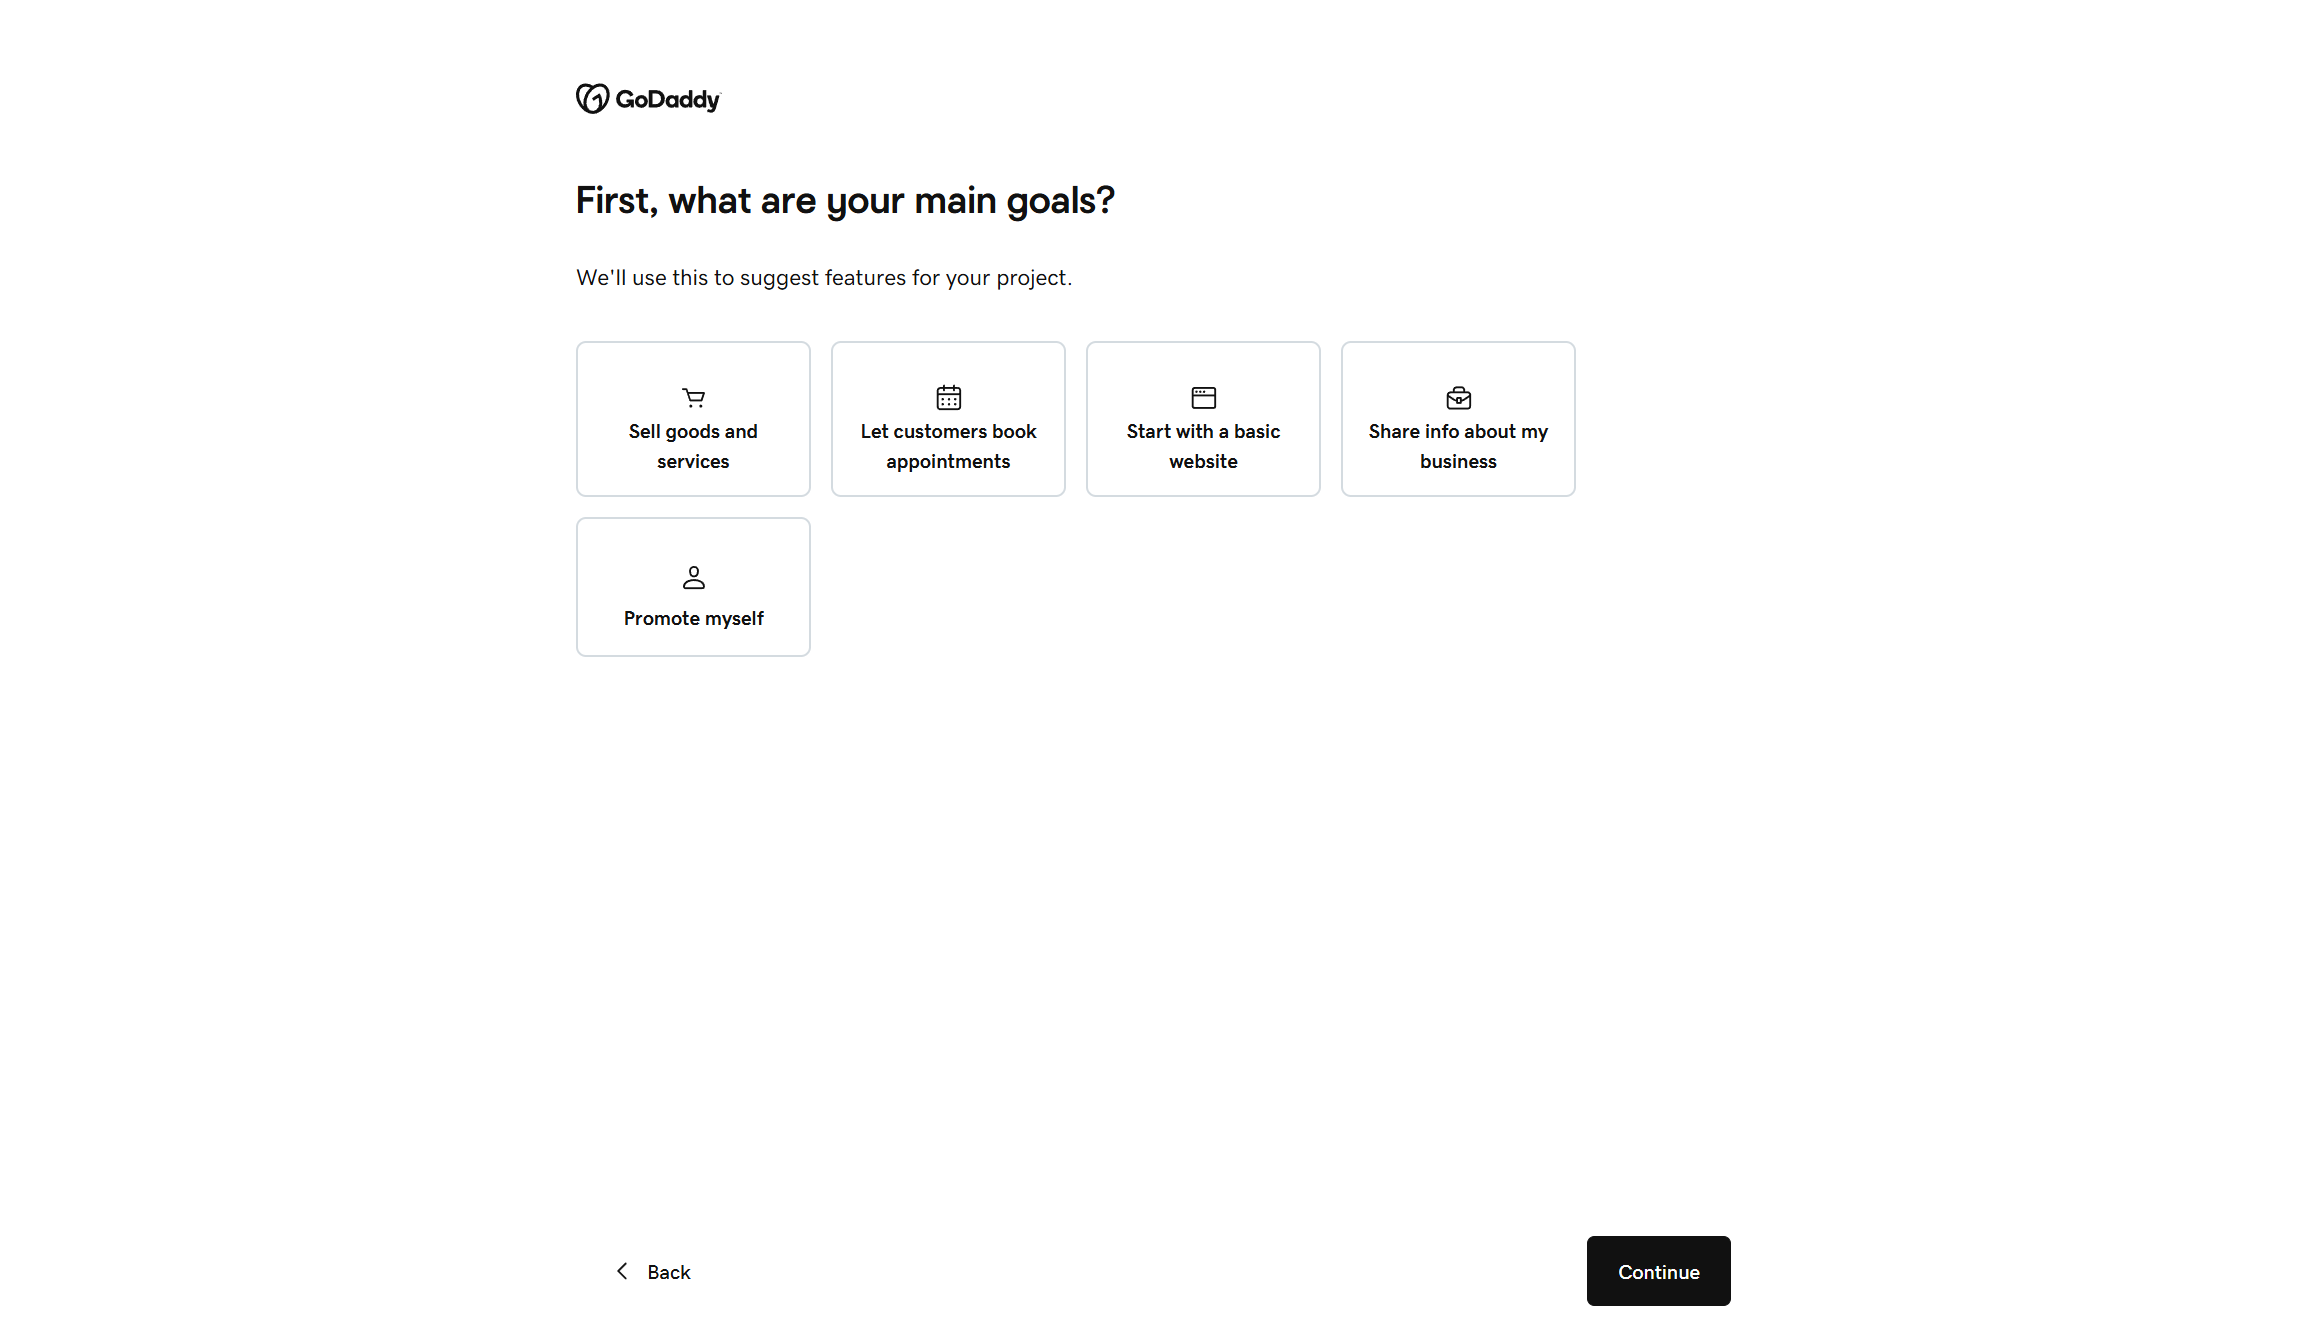The width and height of the screenshot is (2307, 1330).
Task: Click the GoDaddy wordmark text logo
Action: coord(668,99)
